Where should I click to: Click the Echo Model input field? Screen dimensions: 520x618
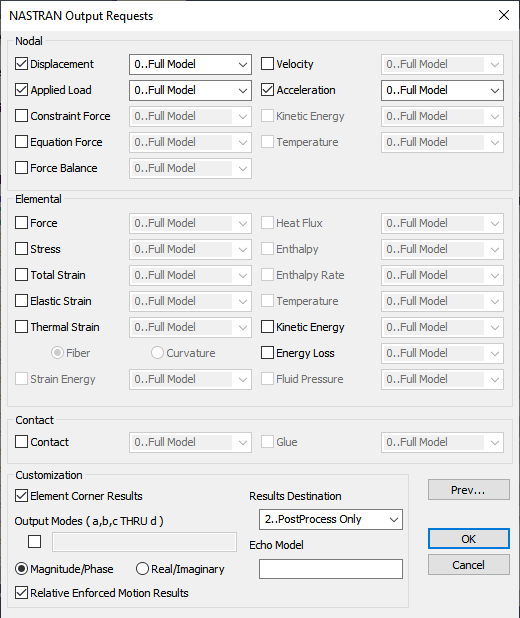331,569
